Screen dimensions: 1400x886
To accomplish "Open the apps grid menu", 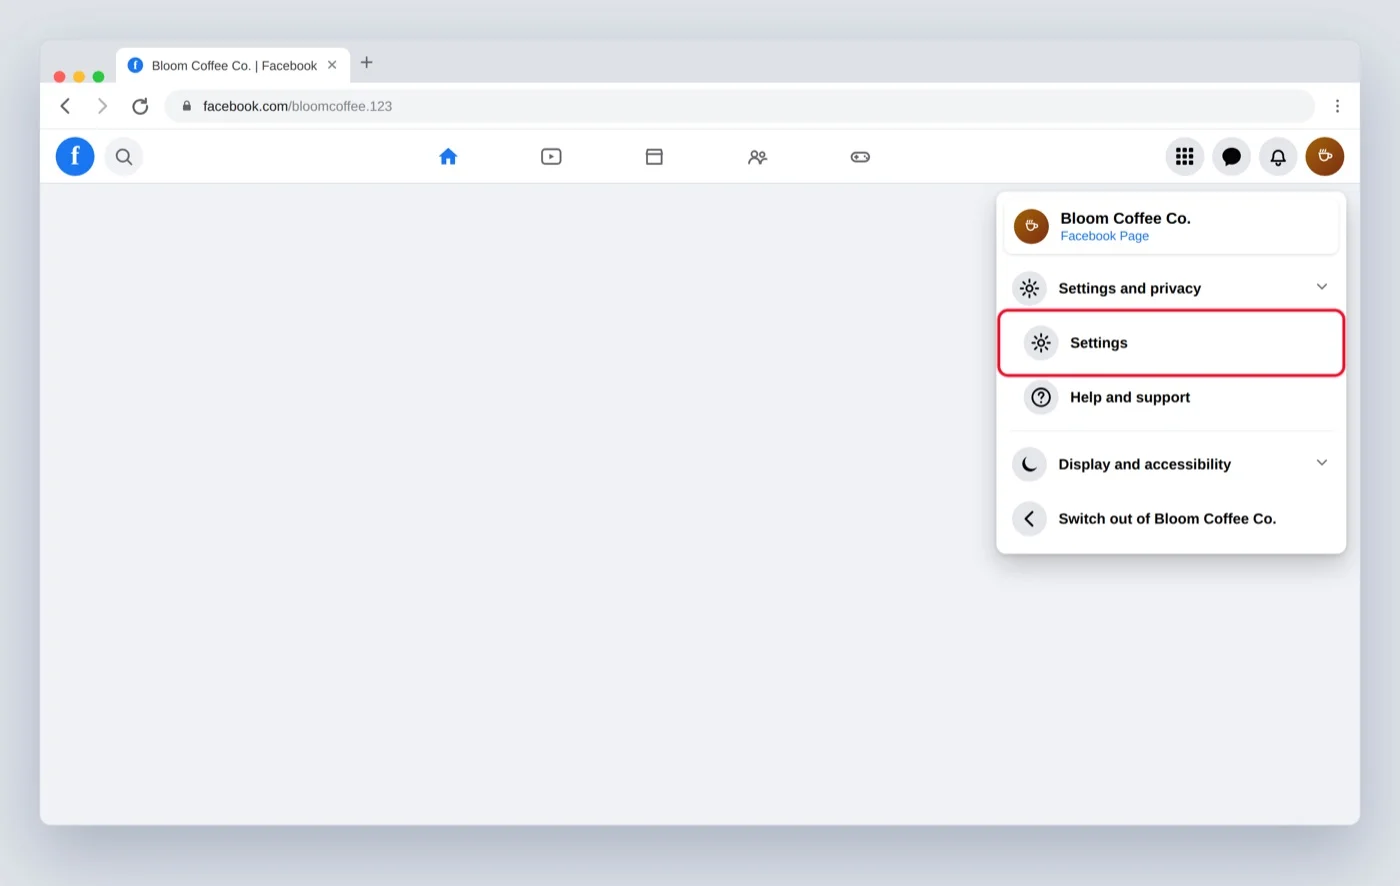I will pos(1185,156).
